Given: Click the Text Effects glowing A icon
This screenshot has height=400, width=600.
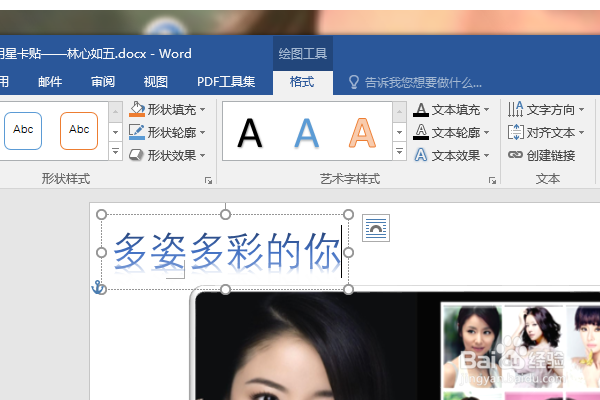Looking at the screenshot, I should pyautogui.click(x=421, y=155).
